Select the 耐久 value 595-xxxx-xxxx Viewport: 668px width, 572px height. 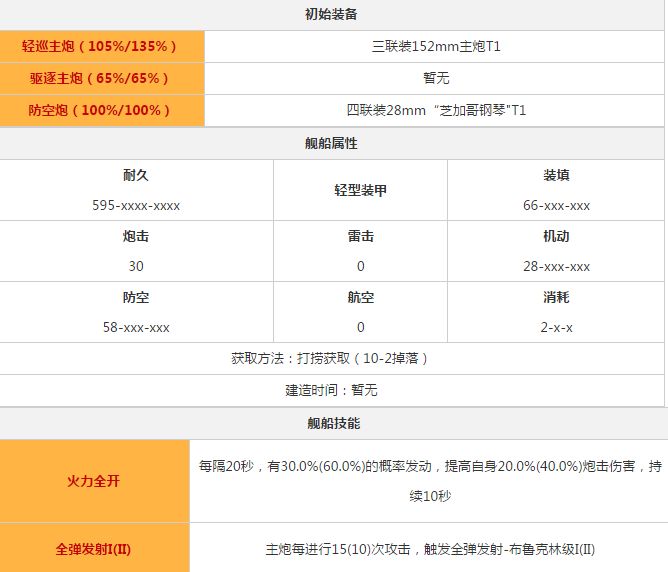pos(136,205)
